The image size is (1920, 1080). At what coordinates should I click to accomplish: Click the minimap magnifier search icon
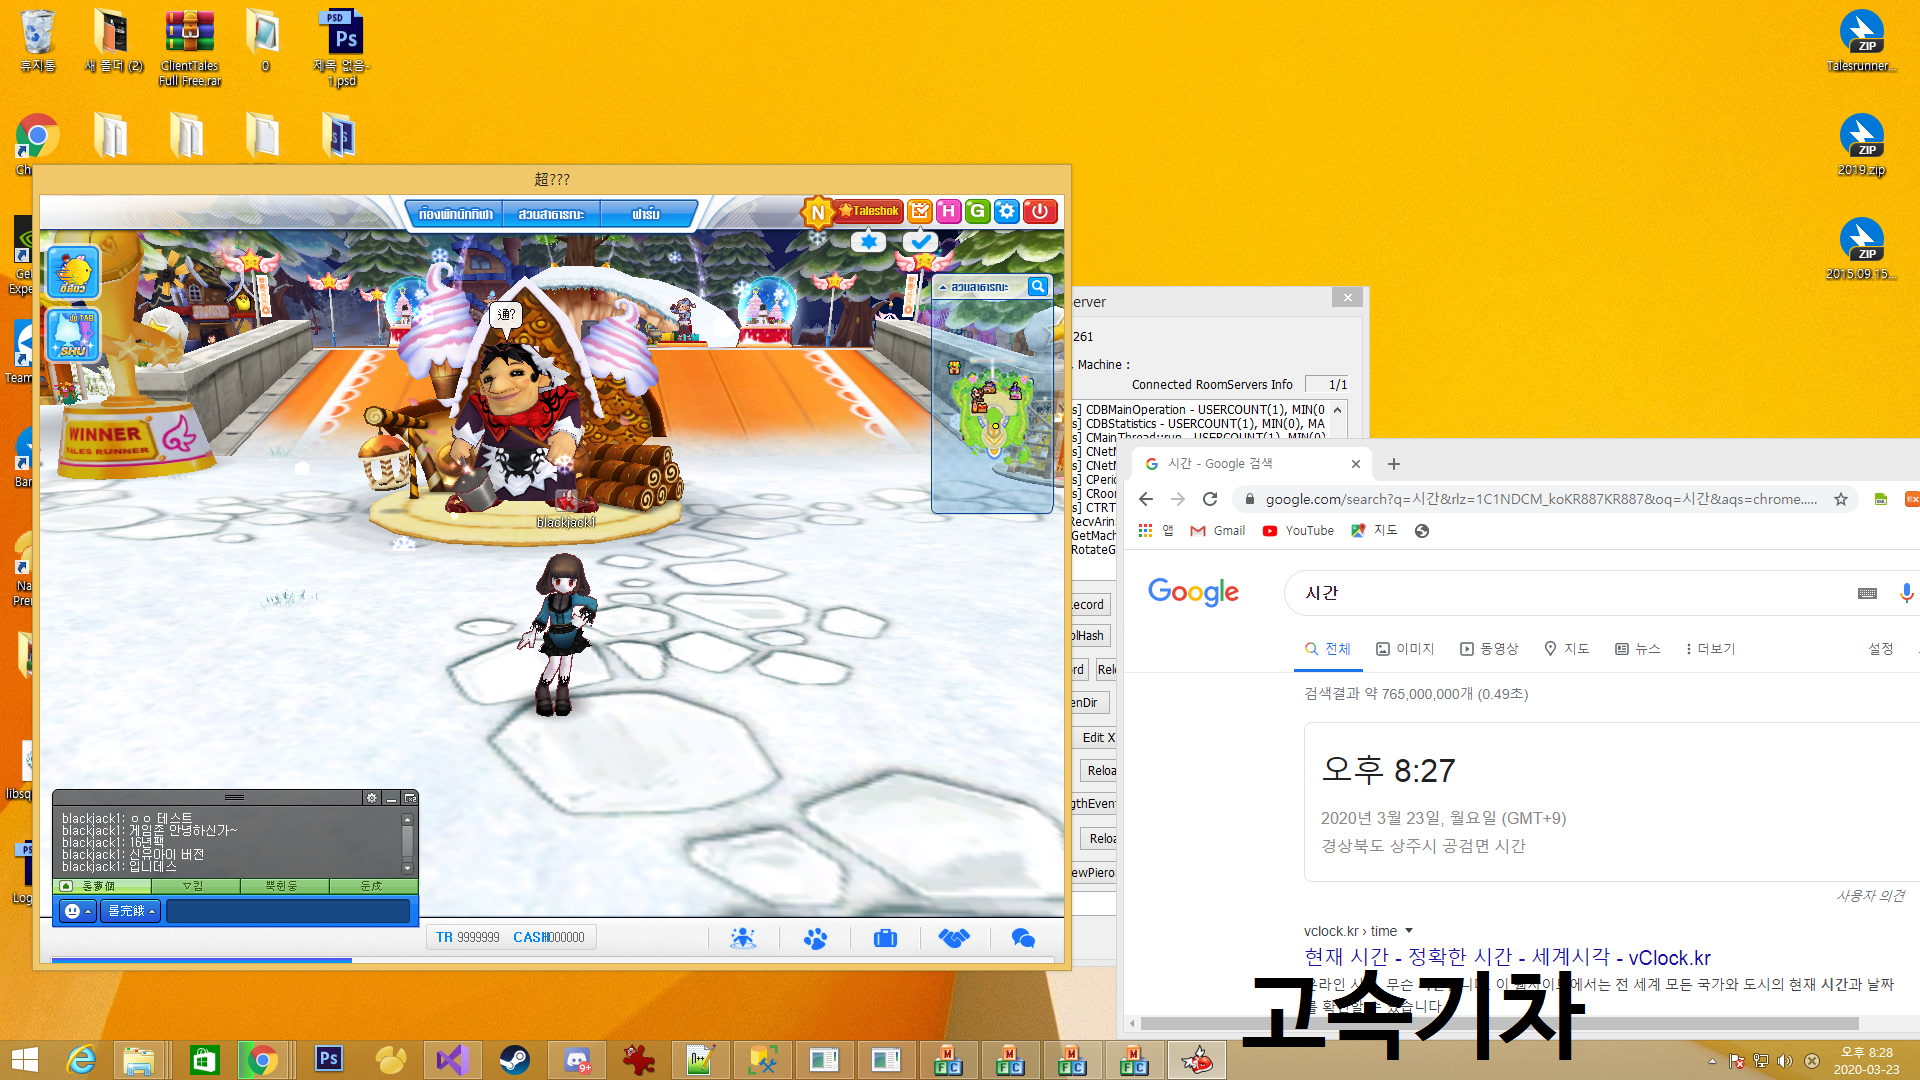coord(1038,287)
